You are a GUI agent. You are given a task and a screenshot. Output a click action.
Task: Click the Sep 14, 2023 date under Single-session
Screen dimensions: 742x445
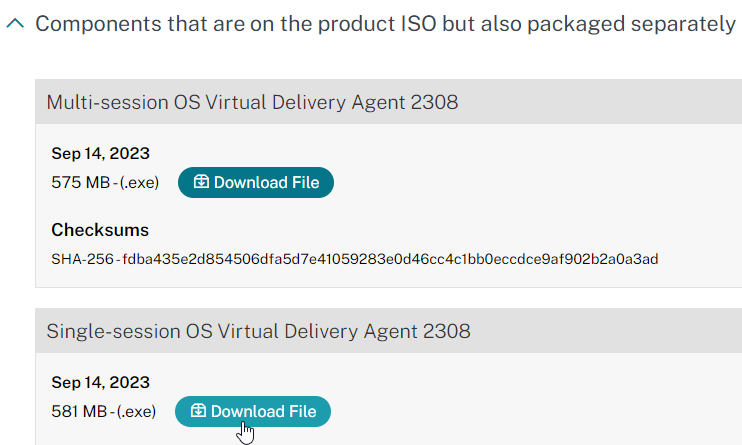[100, 383]
